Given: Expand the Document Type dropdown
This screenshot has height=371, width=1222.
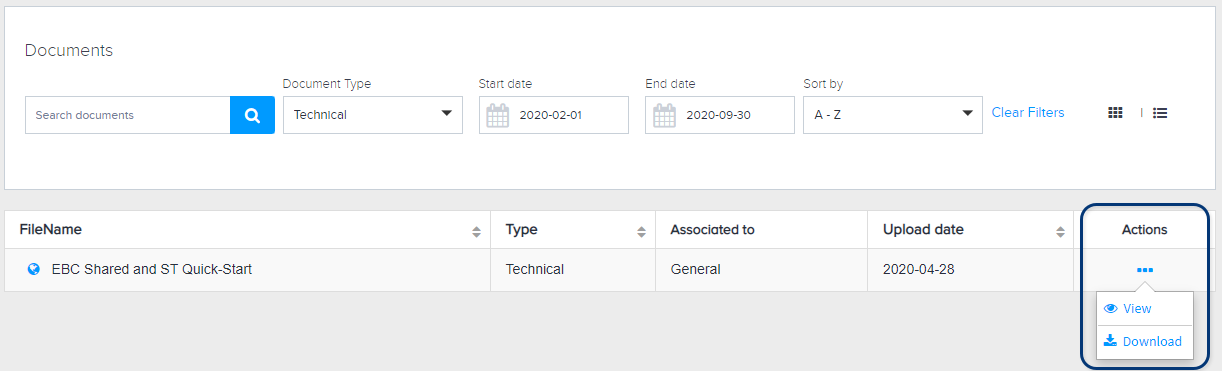Looking at the screenshot, I should coord(373,115).
